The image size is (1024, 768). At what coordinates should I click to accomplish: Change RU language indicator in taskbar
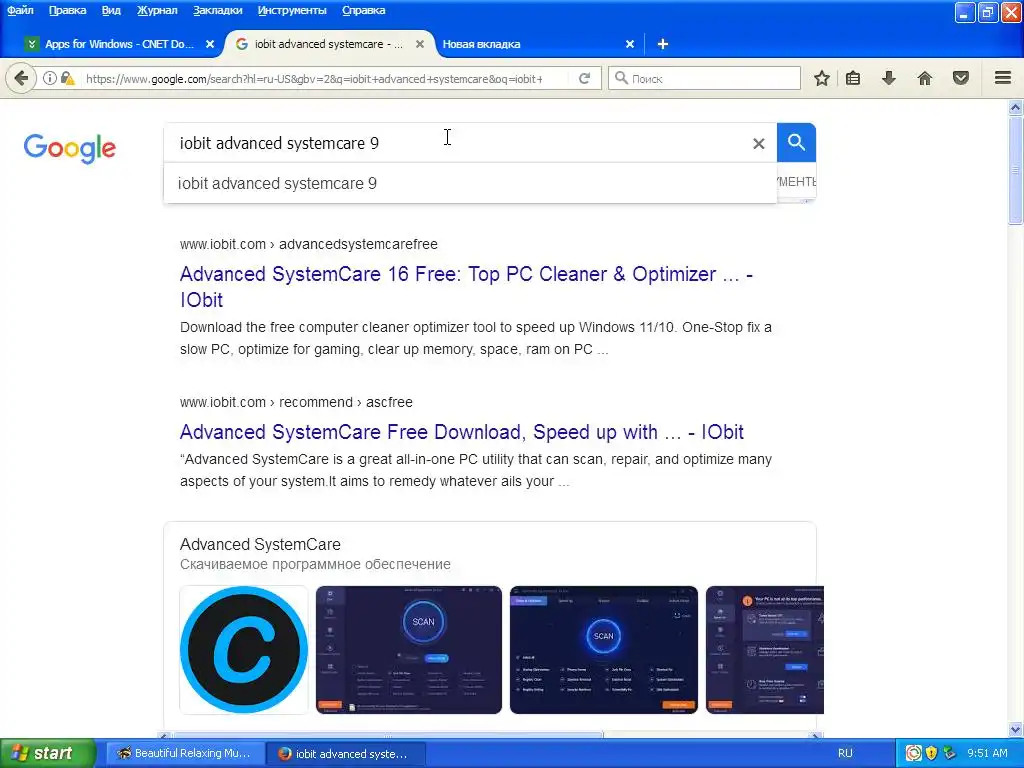[845, 753]
